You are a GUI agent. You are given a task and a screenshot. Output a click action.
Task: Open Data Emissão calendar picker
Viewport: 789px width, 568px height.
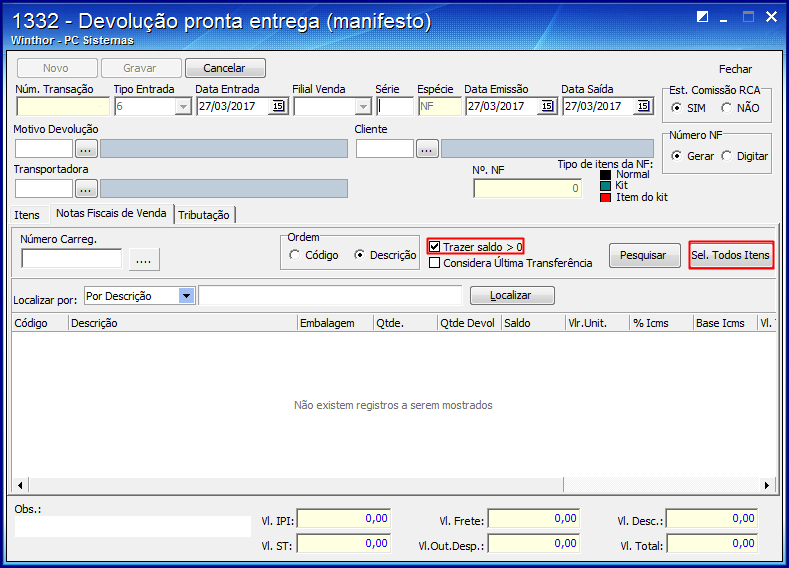point(547,106)
